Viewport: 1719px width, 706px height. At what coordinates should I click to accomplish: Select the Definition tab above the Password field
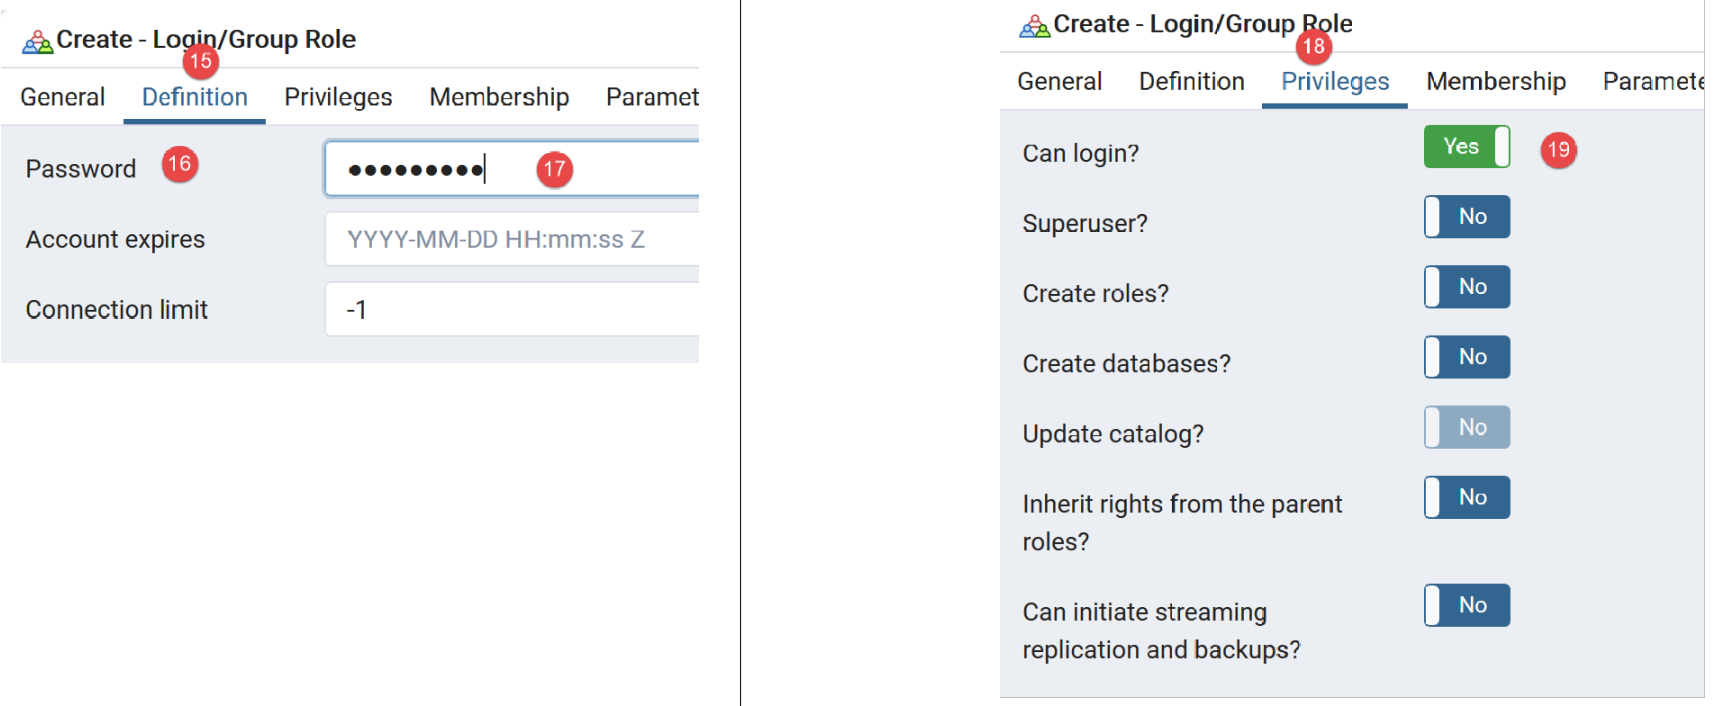pyautogui.click(x=194, y=97)
